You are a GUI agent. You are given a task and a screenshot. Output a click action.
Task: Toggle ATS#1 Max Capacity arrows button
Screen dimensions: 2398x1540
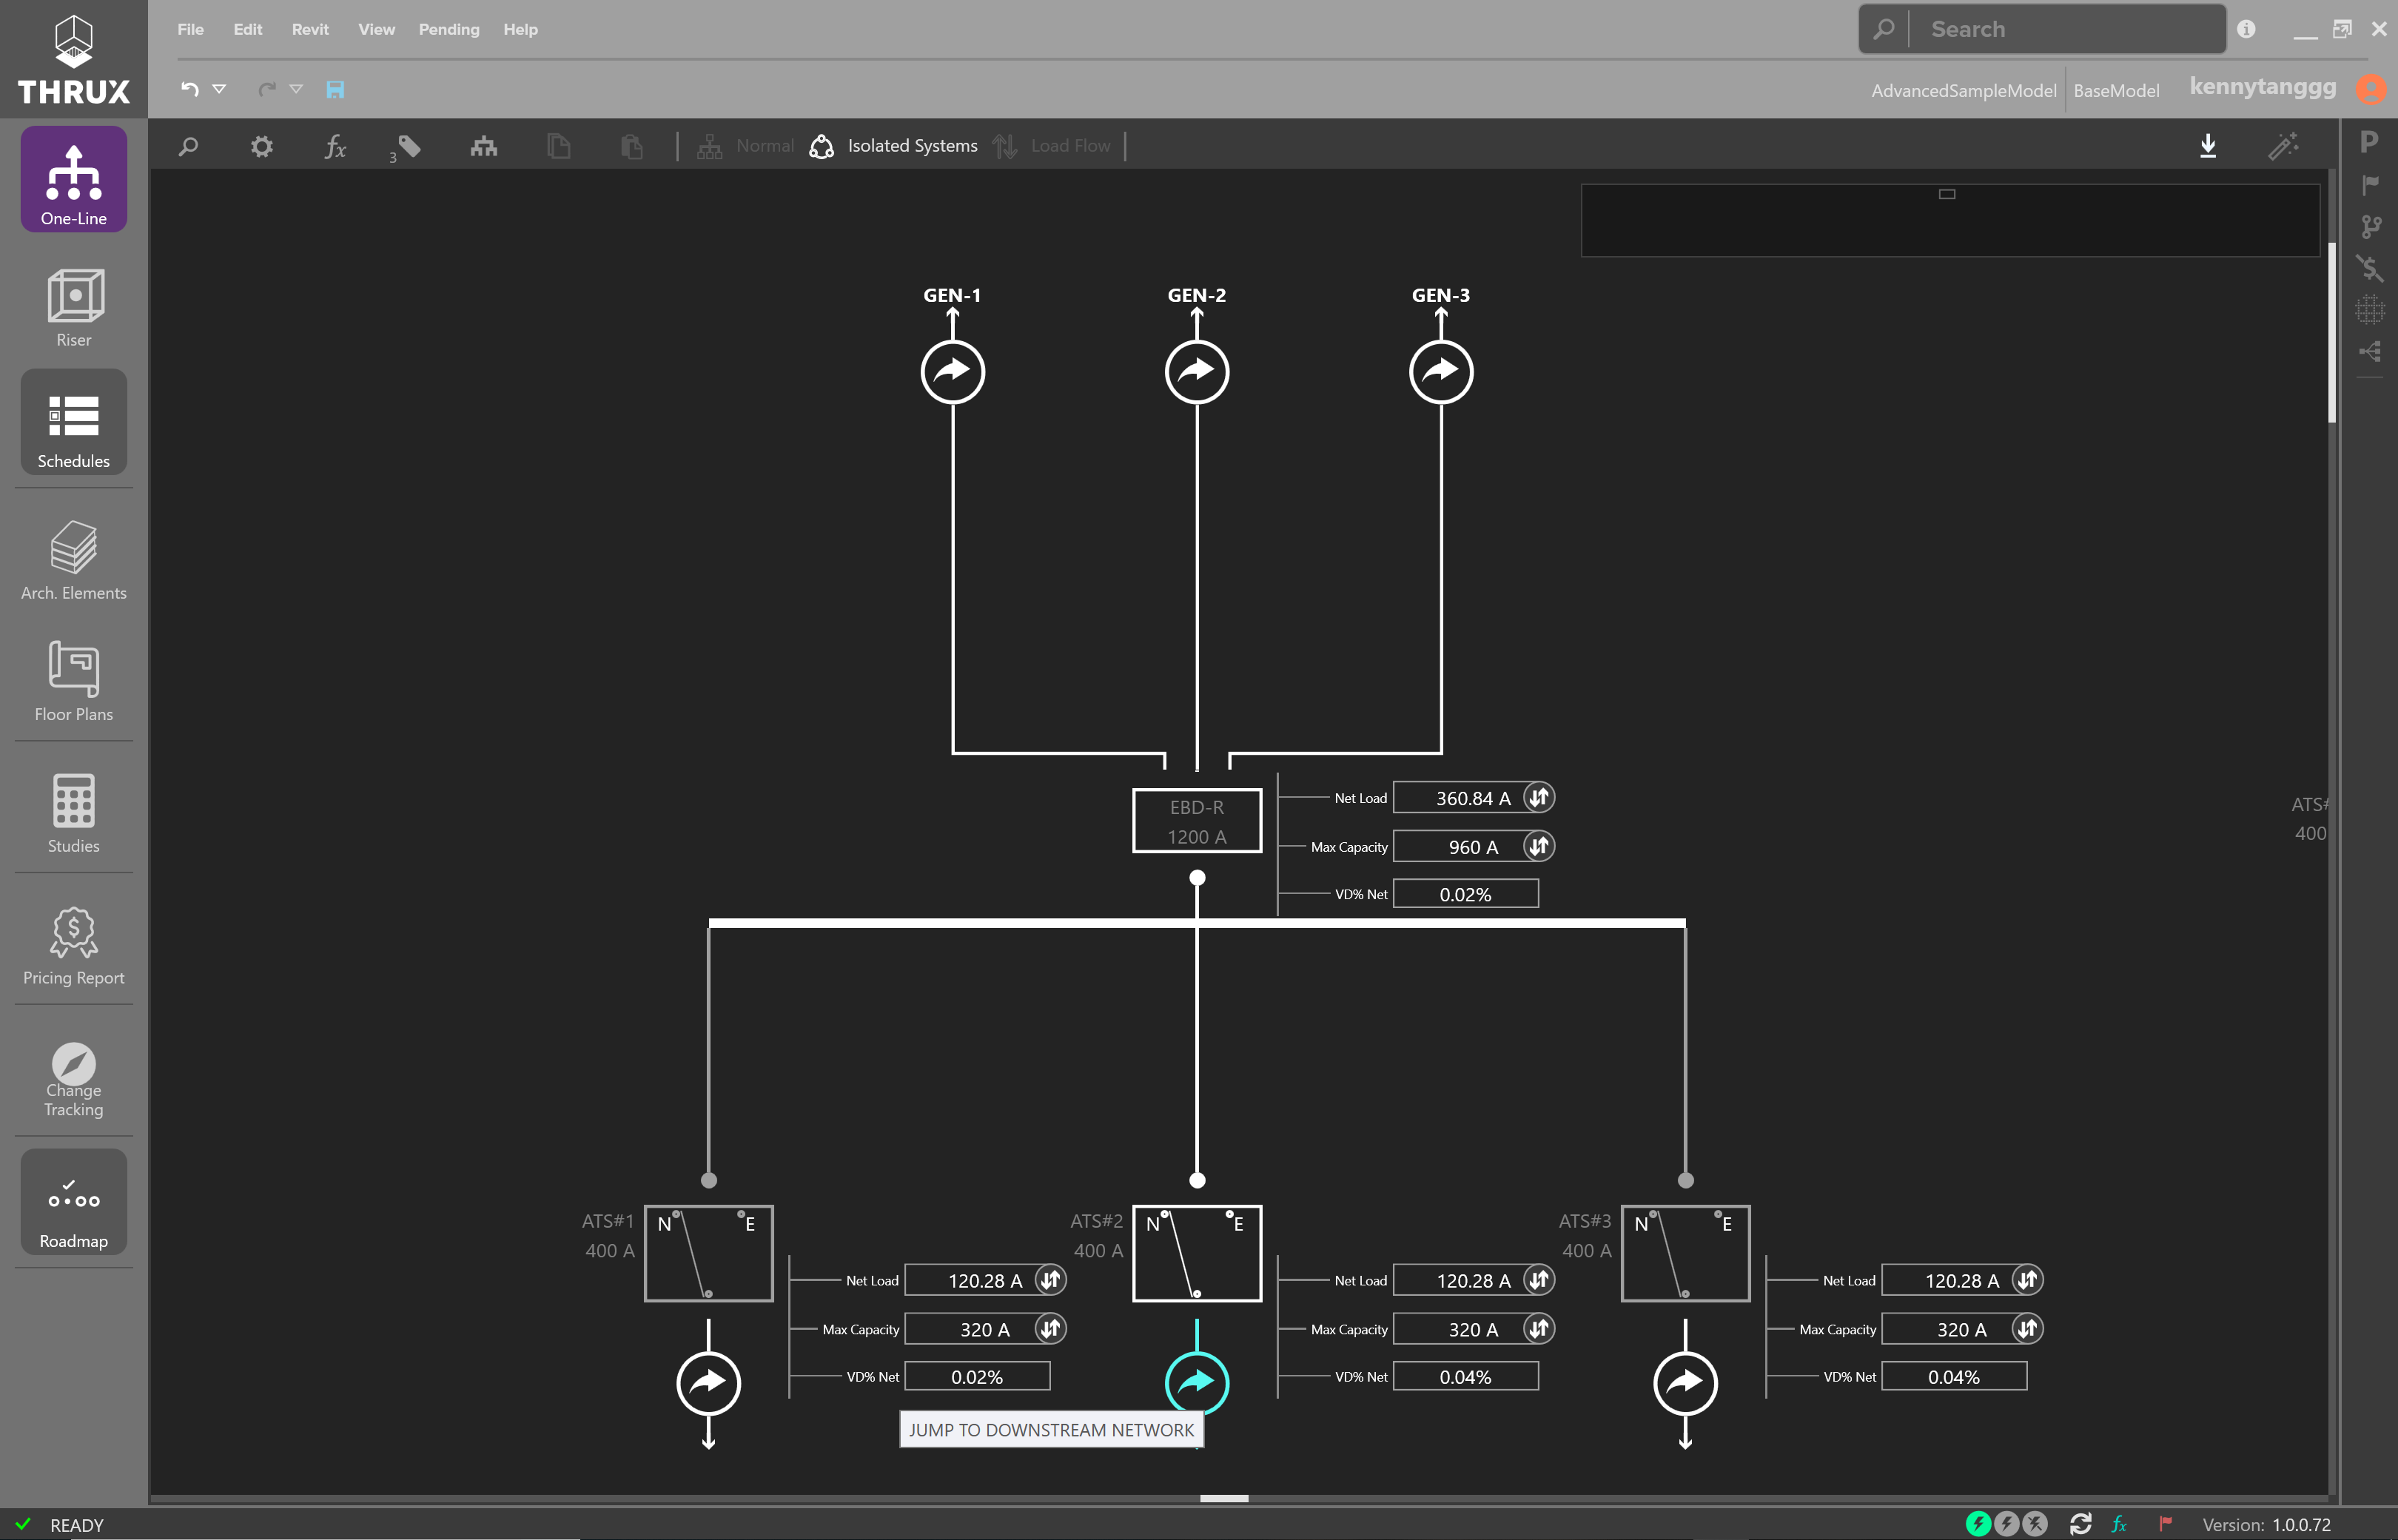(1050, 1328)
